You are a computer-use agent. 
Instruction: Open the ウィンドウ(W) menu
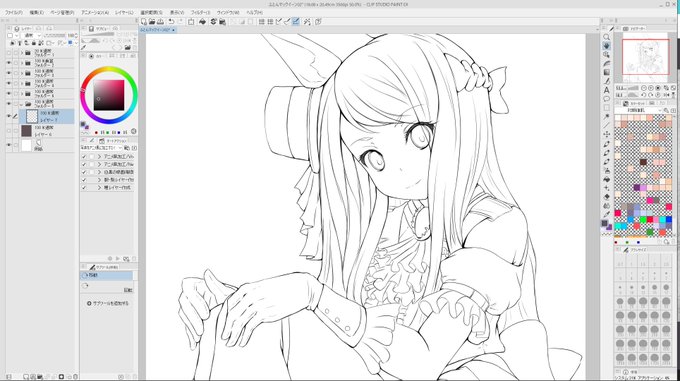[228, 13]
